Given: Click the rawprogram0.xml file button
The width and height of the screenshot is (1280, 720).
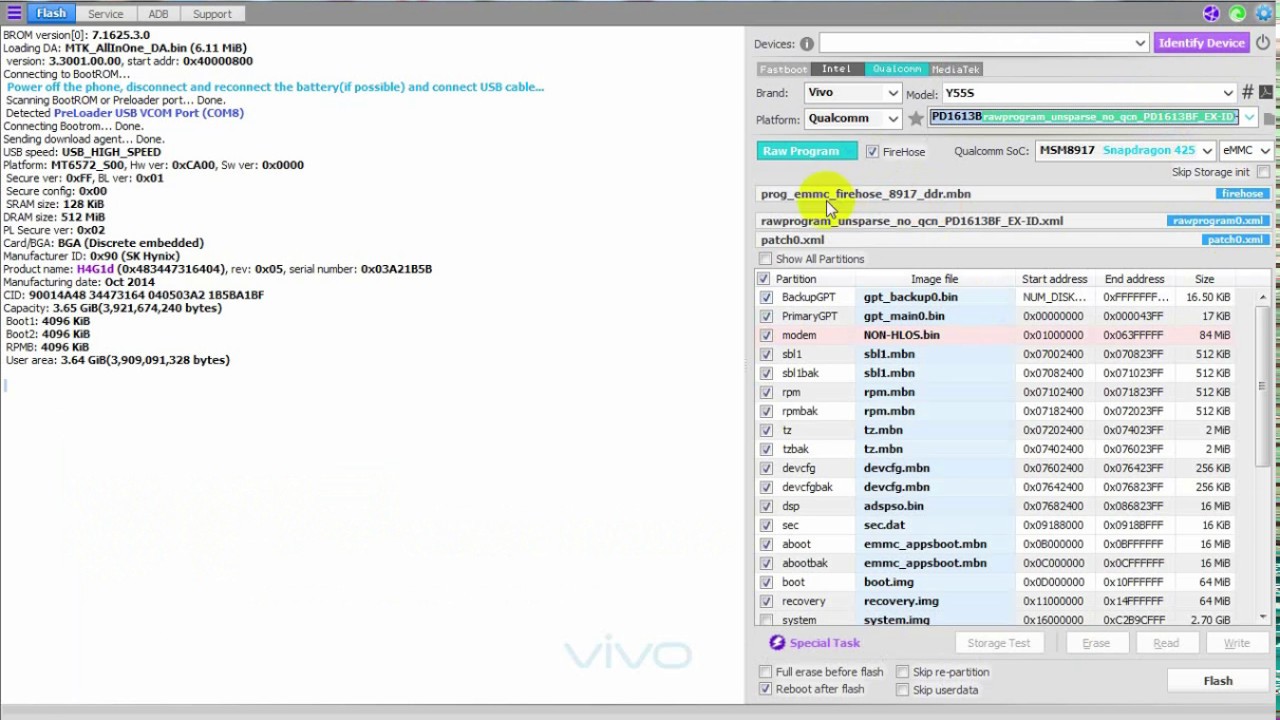Looking at the screenshot, I should (1218, 221).
